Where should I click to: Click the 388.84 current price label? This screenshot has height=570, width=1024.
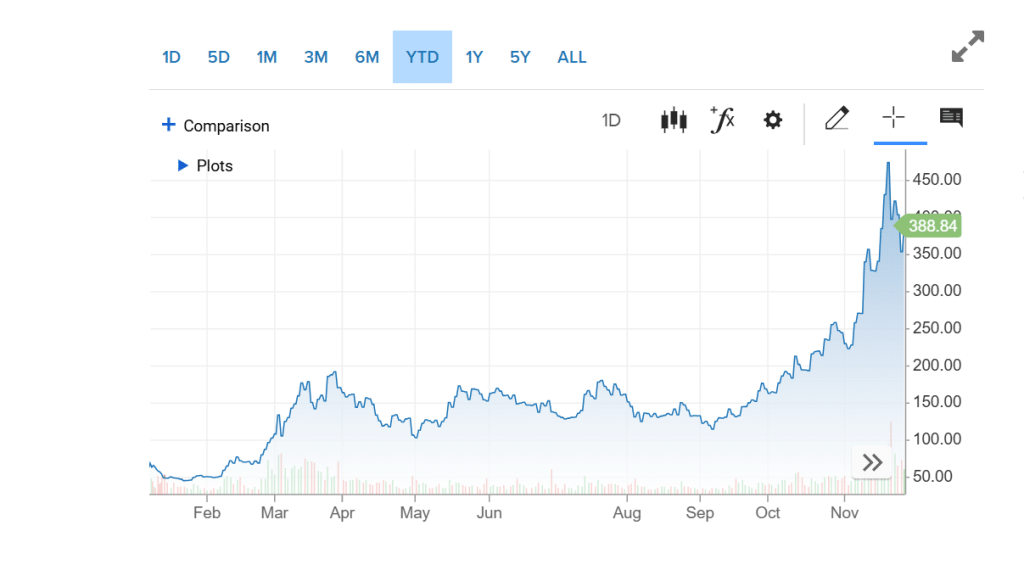[x=931, y=226]
